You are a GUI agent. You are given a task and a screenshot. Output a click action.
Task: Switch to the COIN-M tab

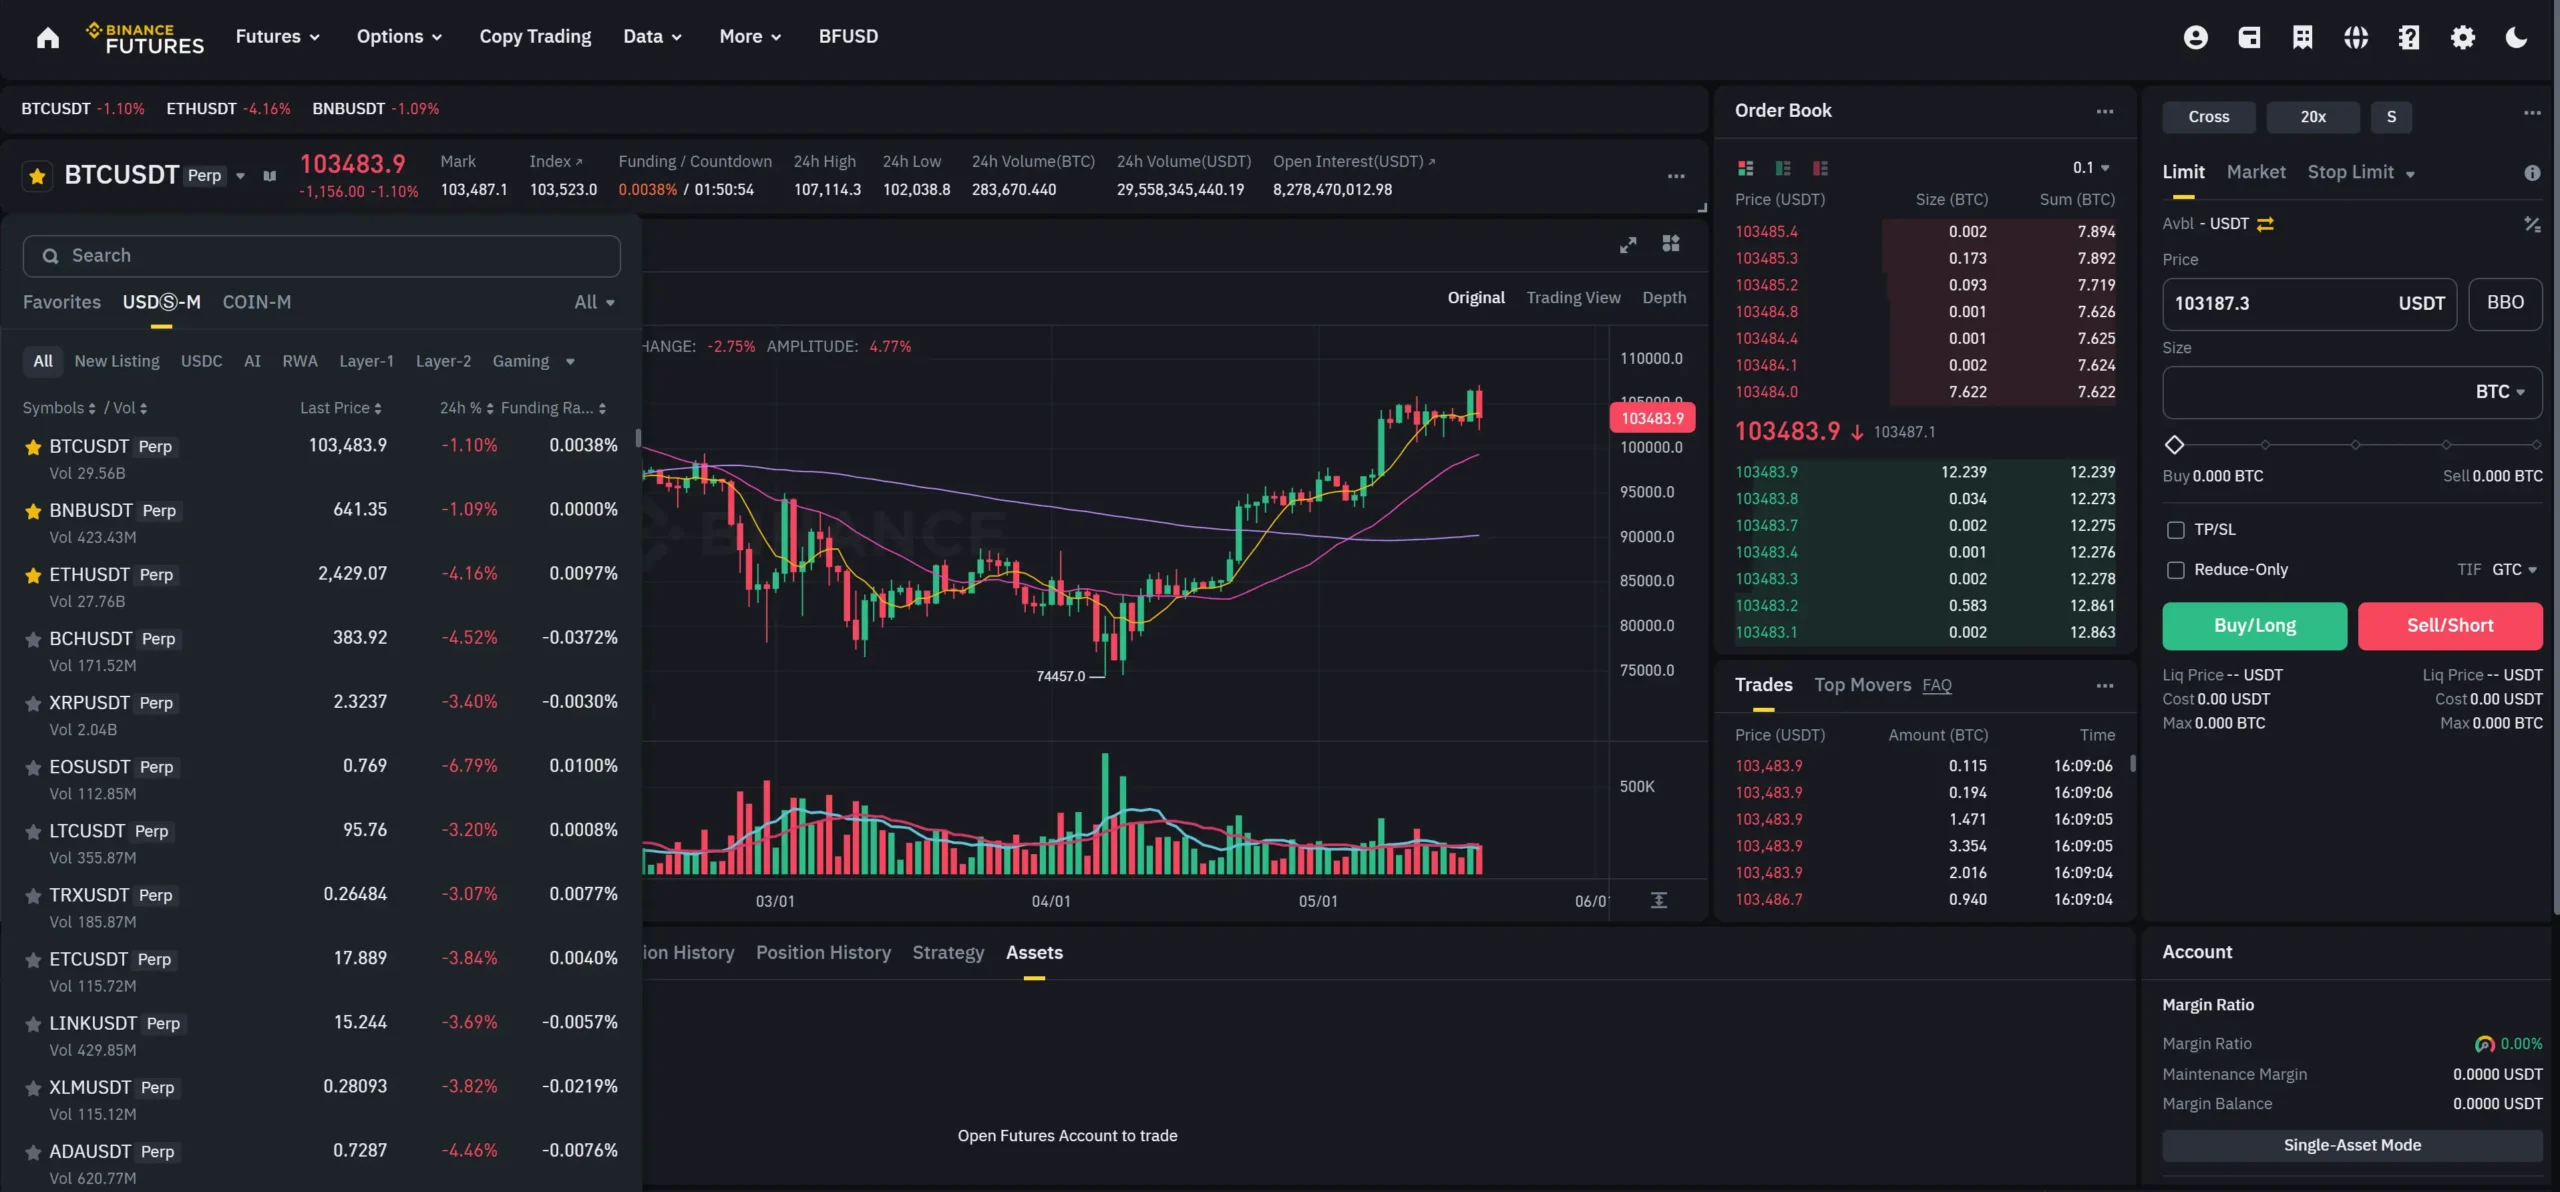(x=257, y=302)
